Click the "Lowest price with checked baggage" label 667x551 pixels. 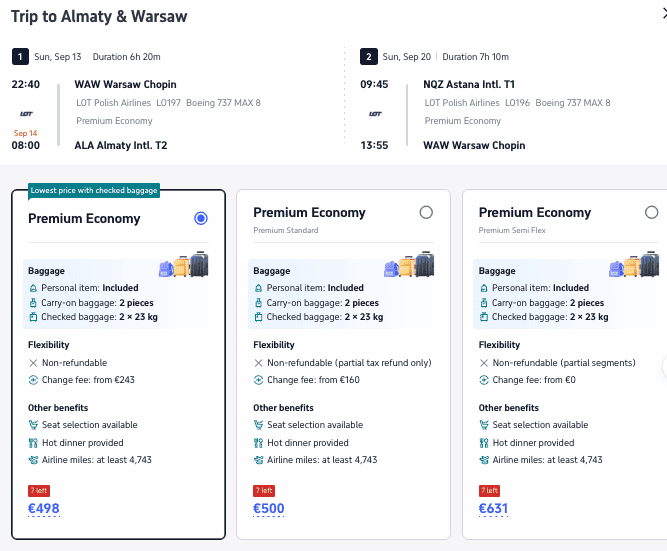[x=94, y=191]
